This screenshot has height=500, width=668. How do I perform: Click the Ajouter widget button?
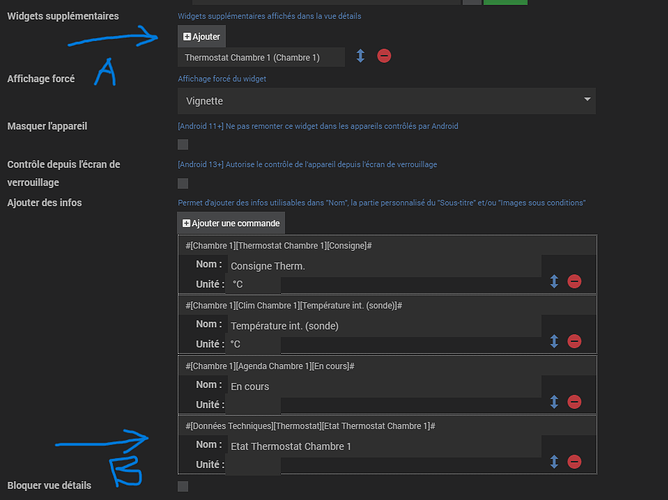coord(202,37)
